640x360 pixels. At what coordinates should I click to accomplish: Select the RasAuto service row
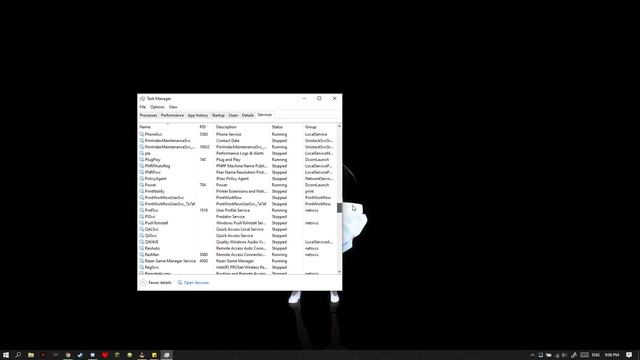click(x=238, y=248)
